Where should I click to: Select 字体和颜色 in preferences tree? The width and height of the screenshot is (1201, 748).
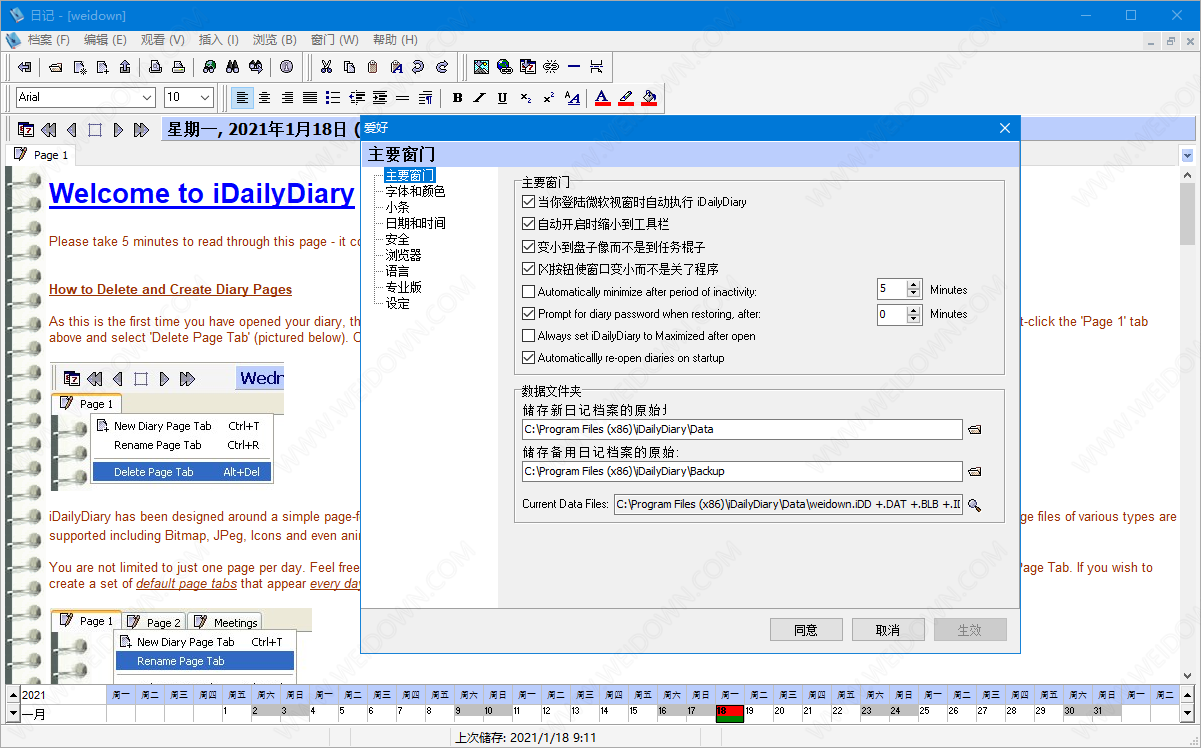click(415, 191)
